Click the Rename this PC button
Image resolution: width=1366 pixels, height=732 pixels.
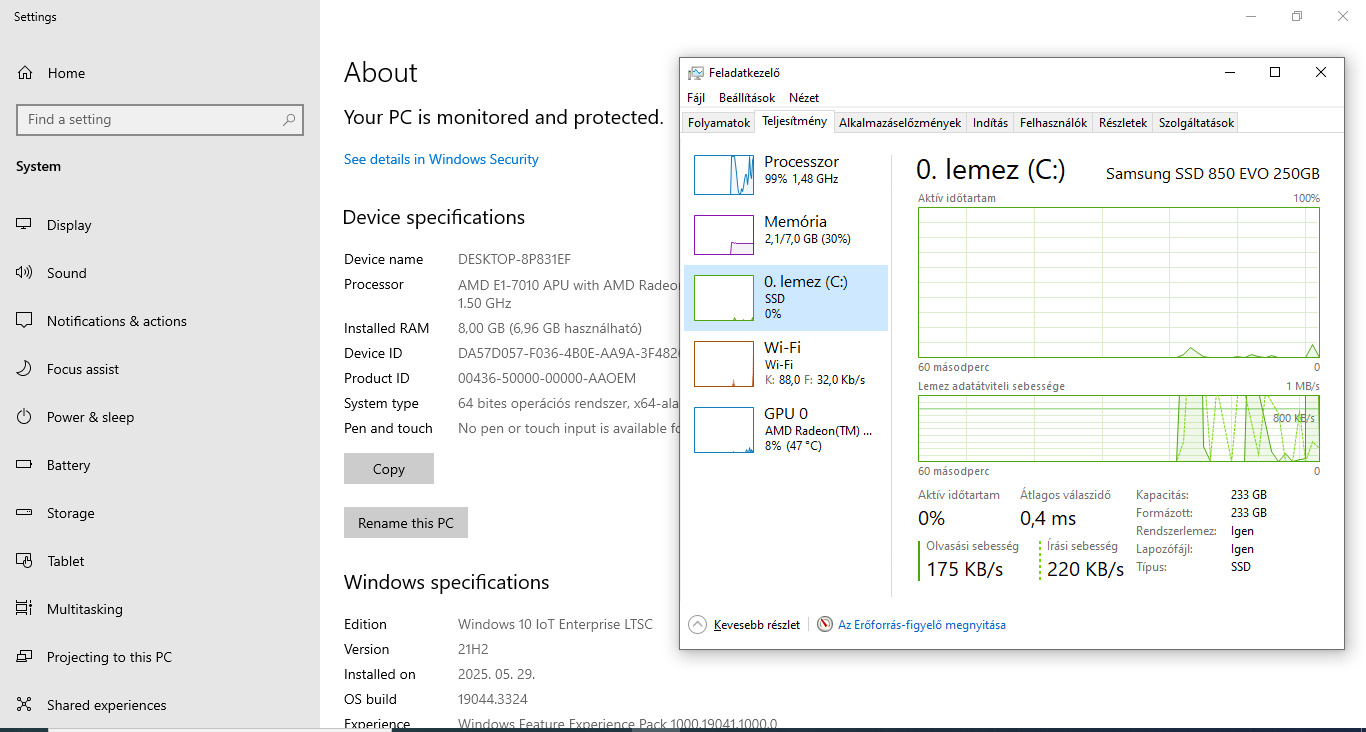[406, 523]
